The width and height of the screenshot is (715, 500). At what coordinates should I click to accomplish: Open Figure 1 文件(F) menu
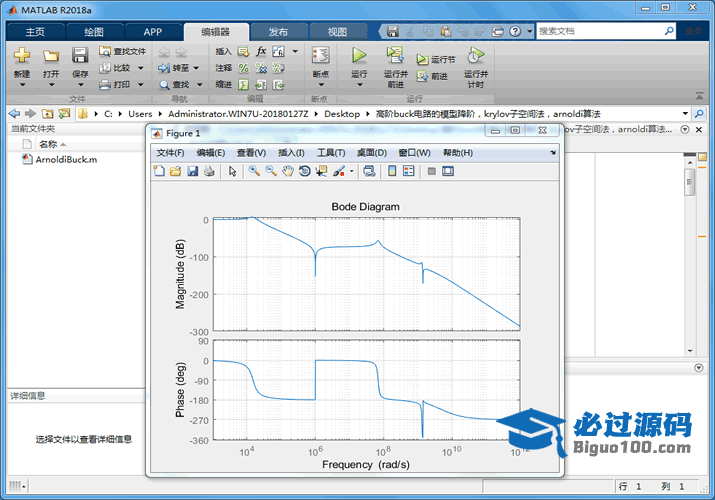pyautogui.click(x=170, y=153)
